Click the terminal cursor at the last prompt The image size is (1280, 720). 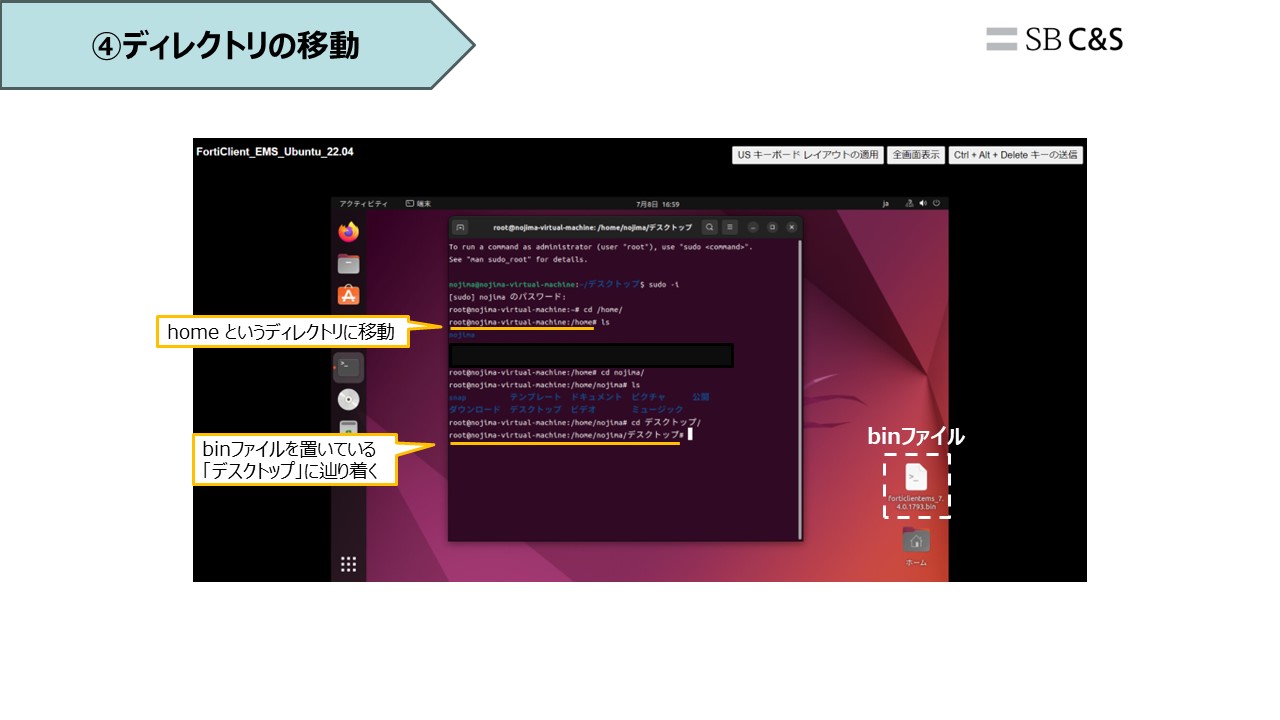[690, 435]
